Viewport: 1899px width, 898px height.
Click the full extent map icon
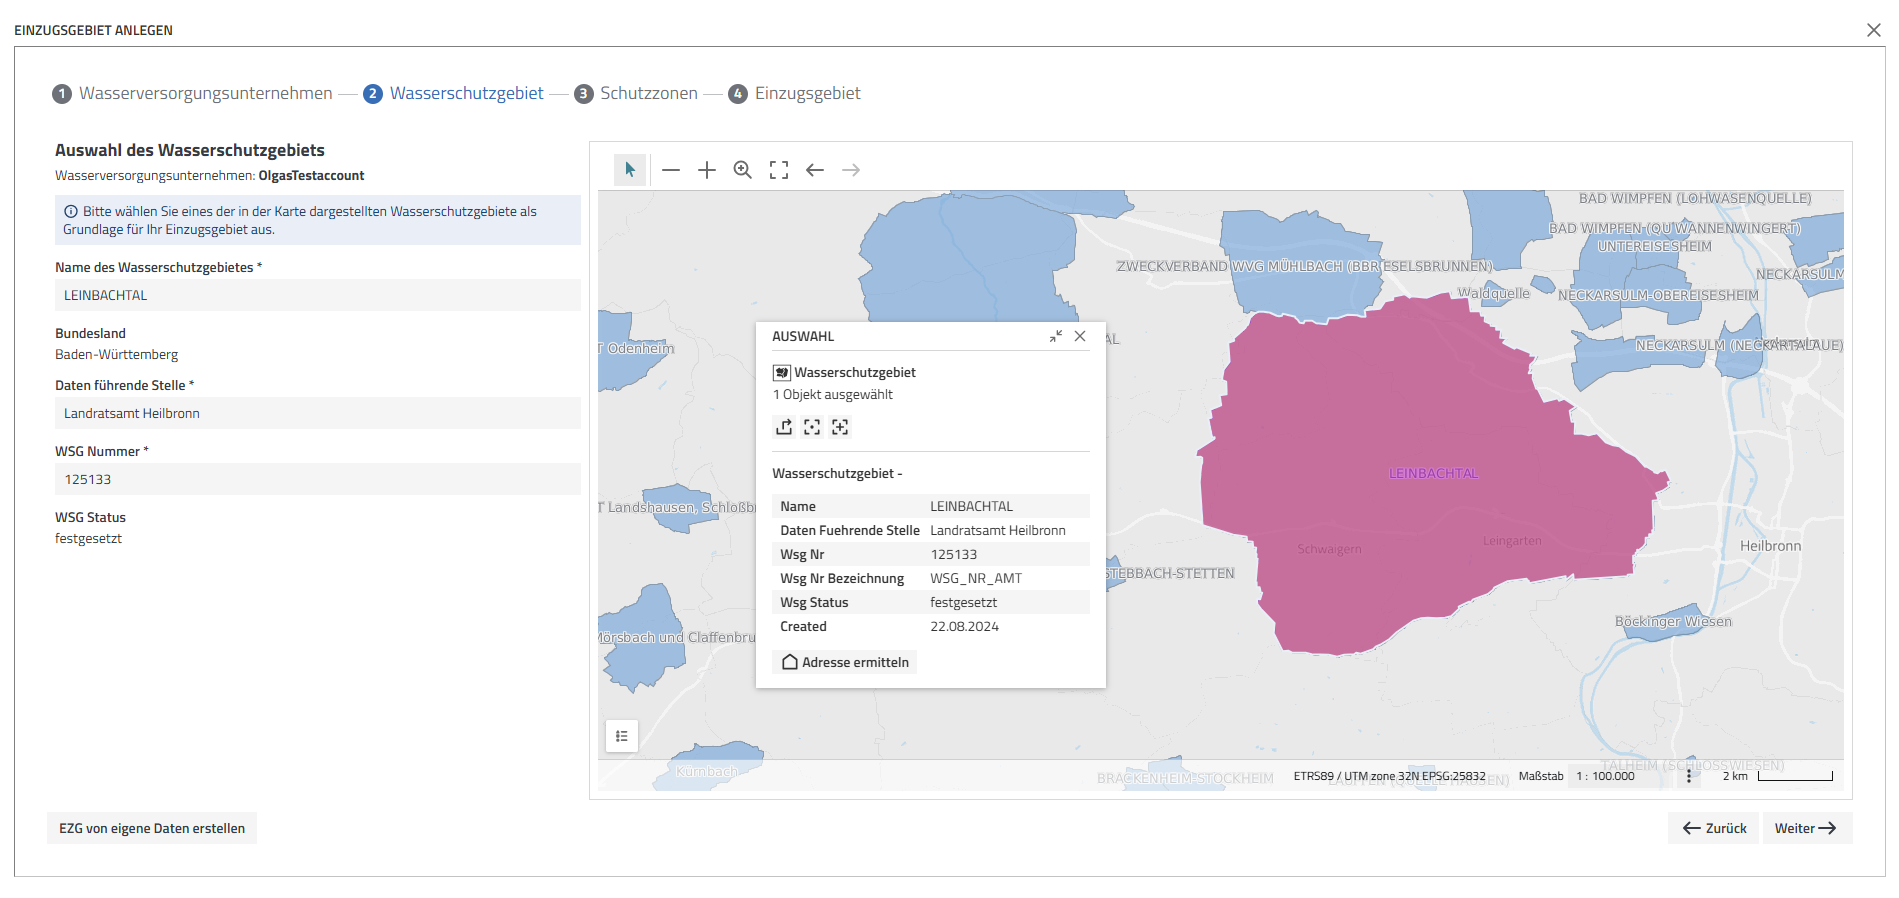pyautogui.click(x=779, y=170)
